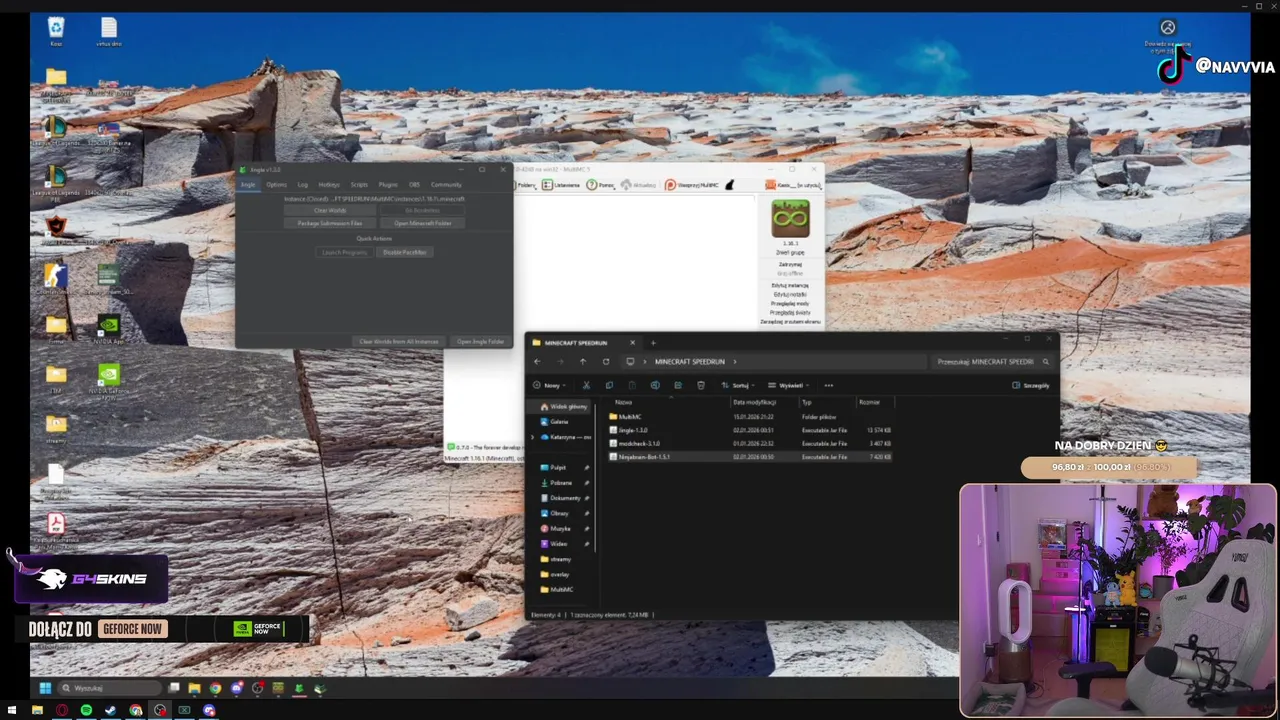Click the MultiMC cat icon

pos(730,185)
